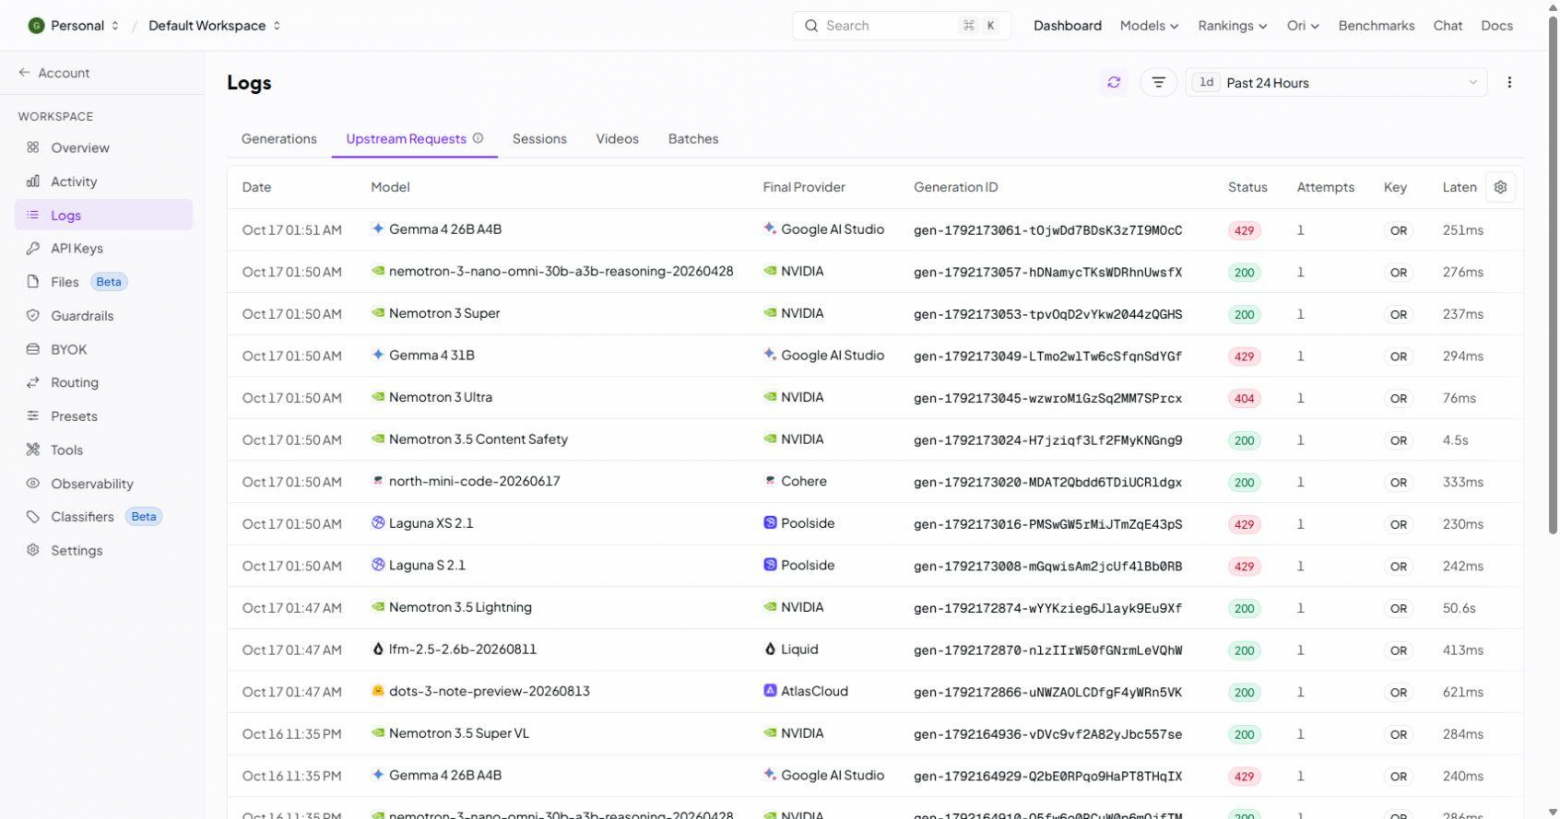1560x819 pixels.
Task: Open the Past 24 Hours time range dropdown
Action: (x=1336, y=83)
